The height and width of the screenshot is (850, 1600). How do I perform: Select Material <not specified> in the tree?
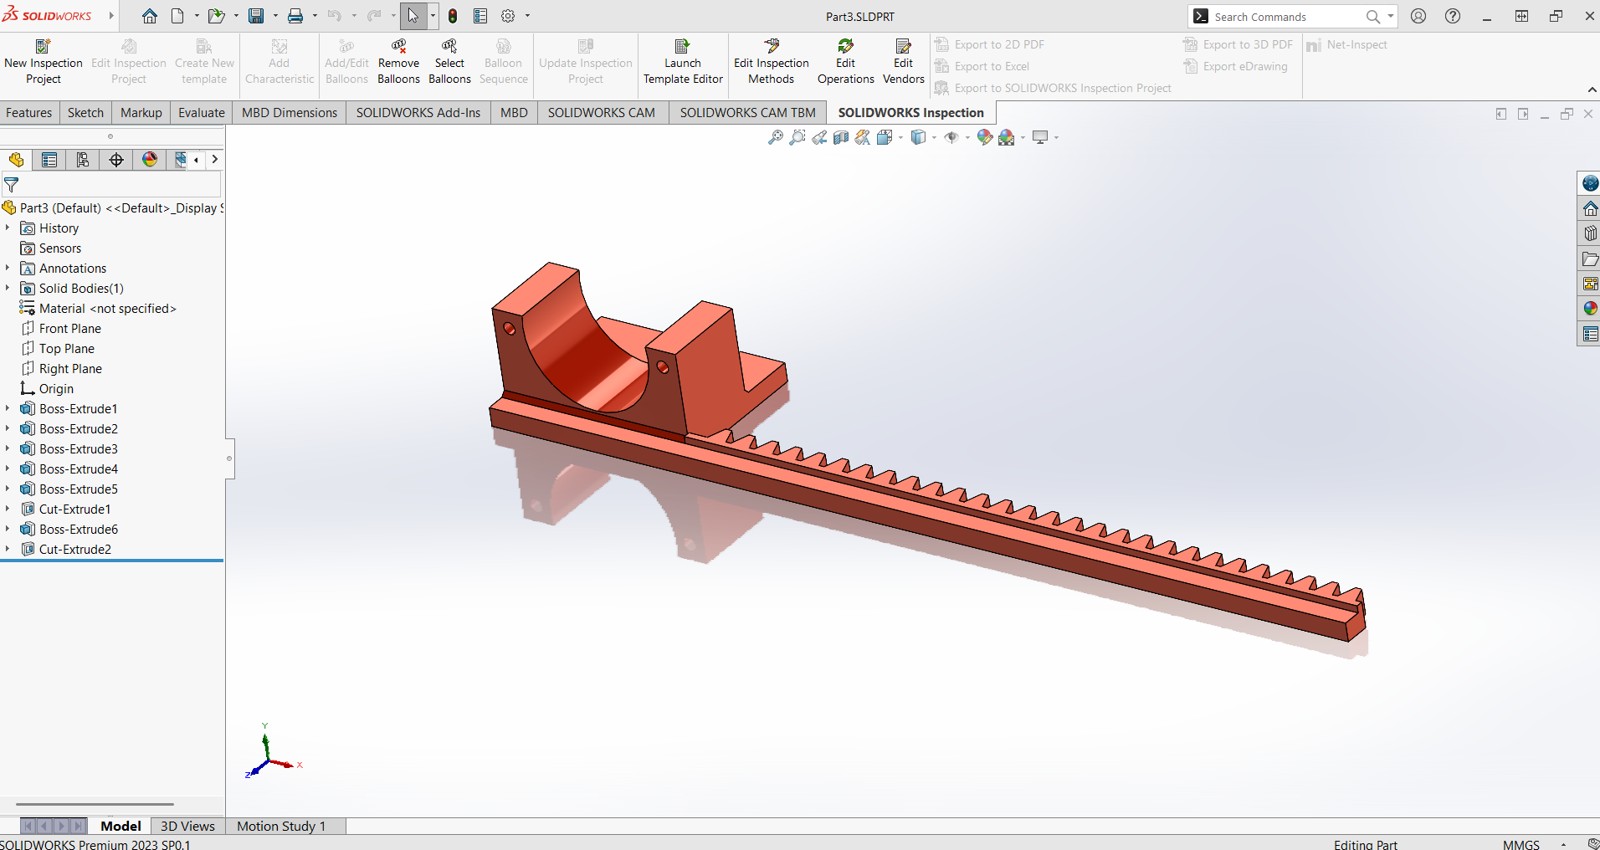[107, 308]
